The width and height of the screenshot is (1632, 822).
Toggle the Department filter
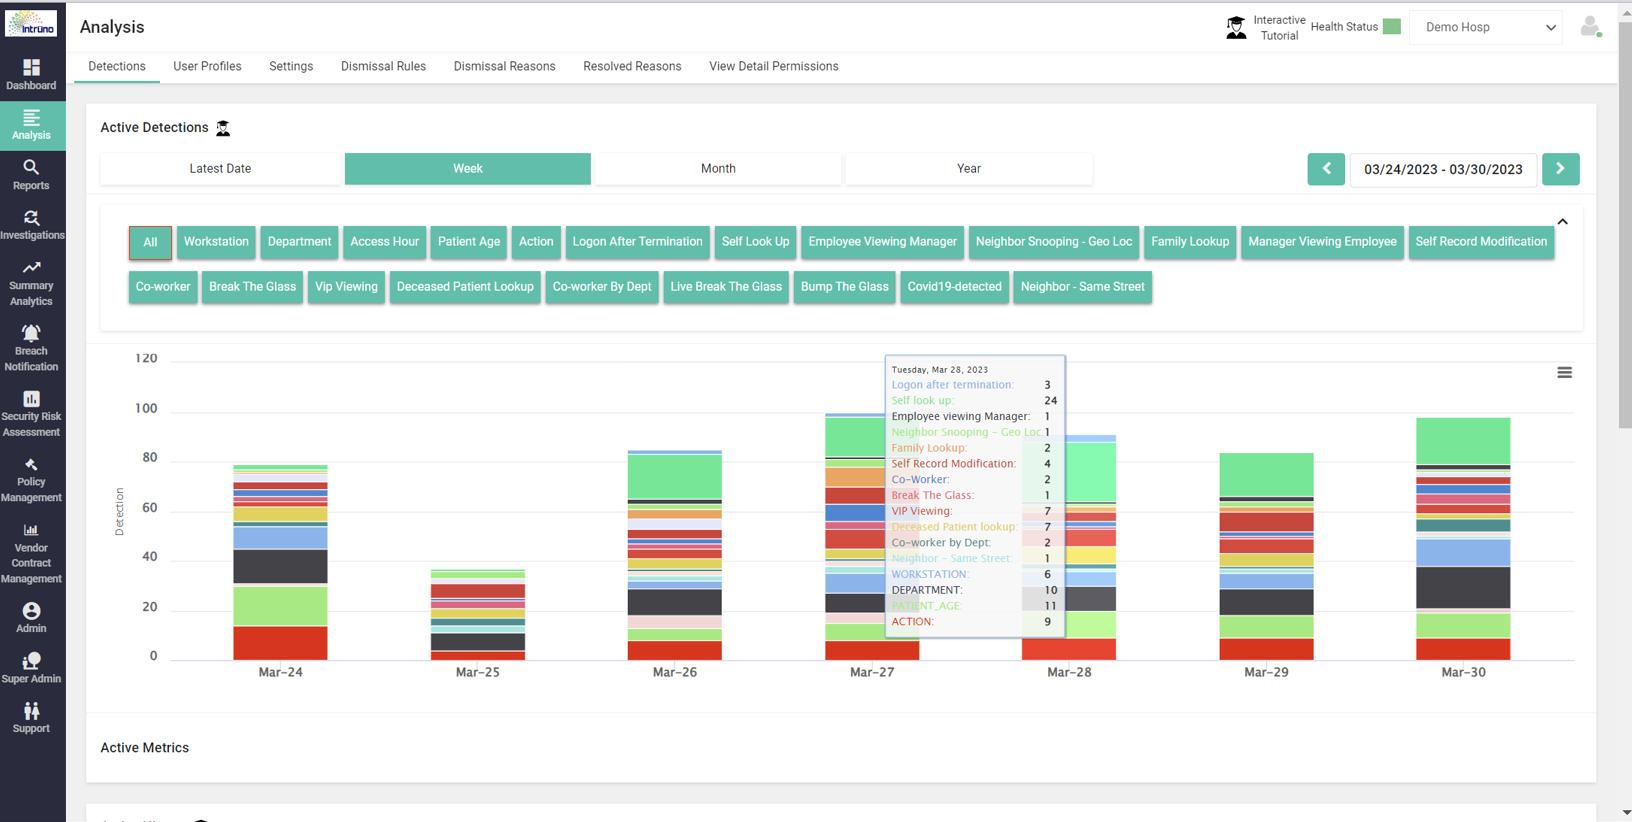click(x=299, y=242)
